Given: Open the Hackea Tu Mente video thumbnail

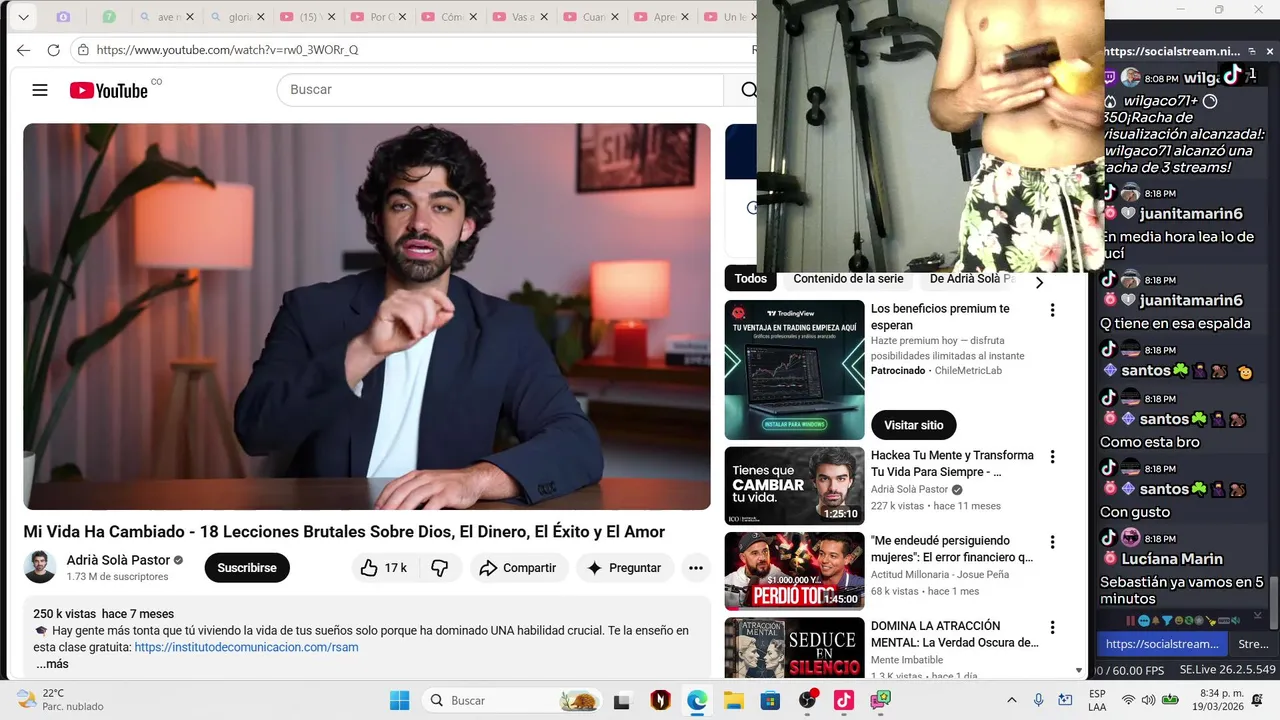Looking at the screenshot, I should 794,486.
